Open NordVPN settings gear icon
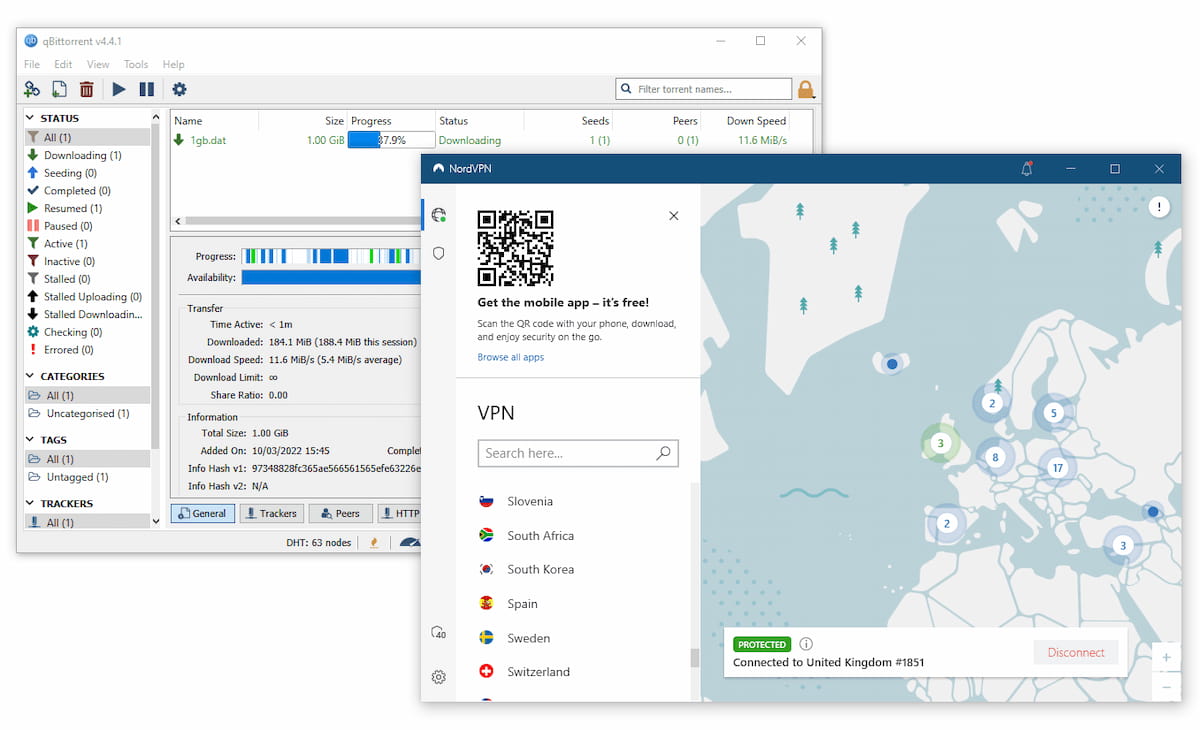1200x730 pixels. 438,677
